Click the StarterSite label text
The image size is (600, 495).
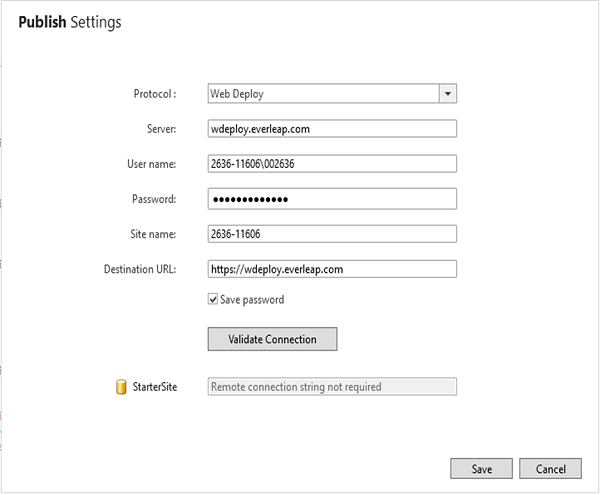[155, 386]
